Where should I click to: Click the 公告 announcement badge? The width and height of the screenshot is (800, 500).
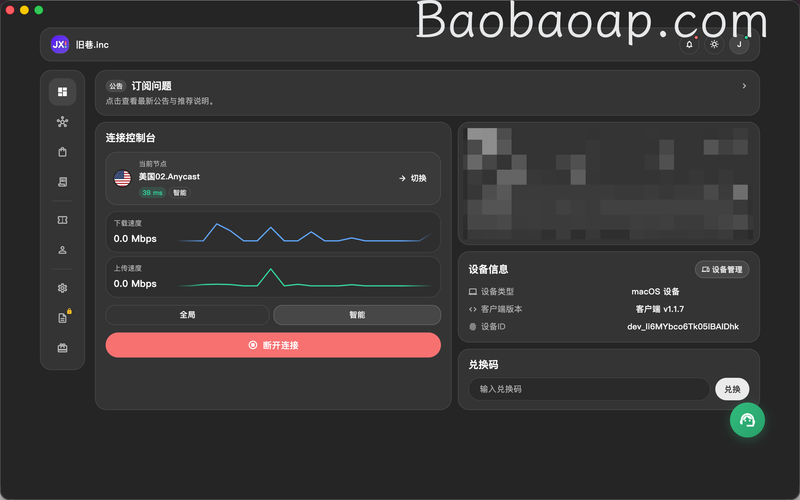coord(116,86)
